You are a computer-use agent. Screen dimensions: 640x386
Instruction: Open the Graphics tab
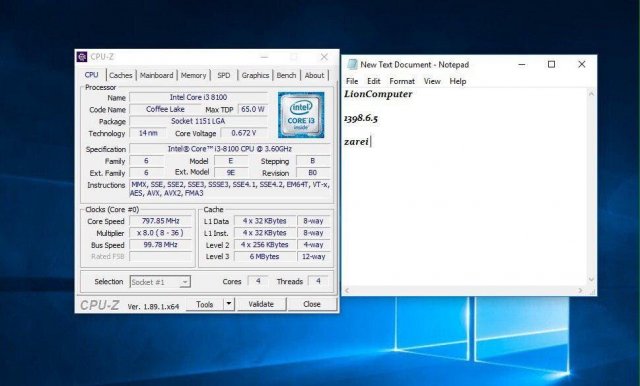(255, 75)
